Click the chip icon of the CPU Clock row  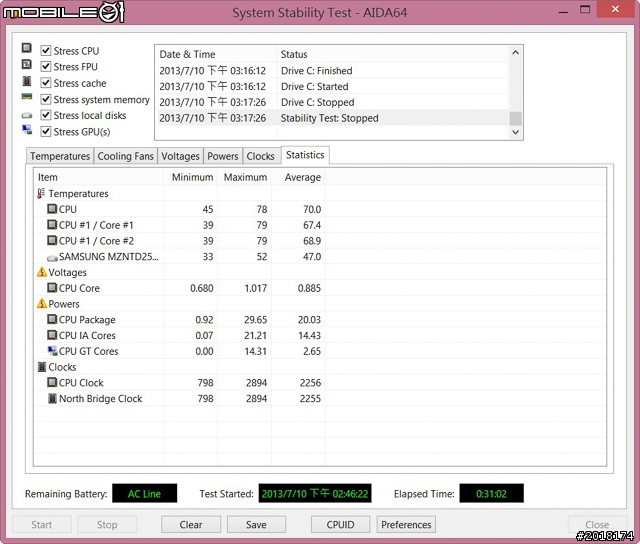(x=52, y=382)
